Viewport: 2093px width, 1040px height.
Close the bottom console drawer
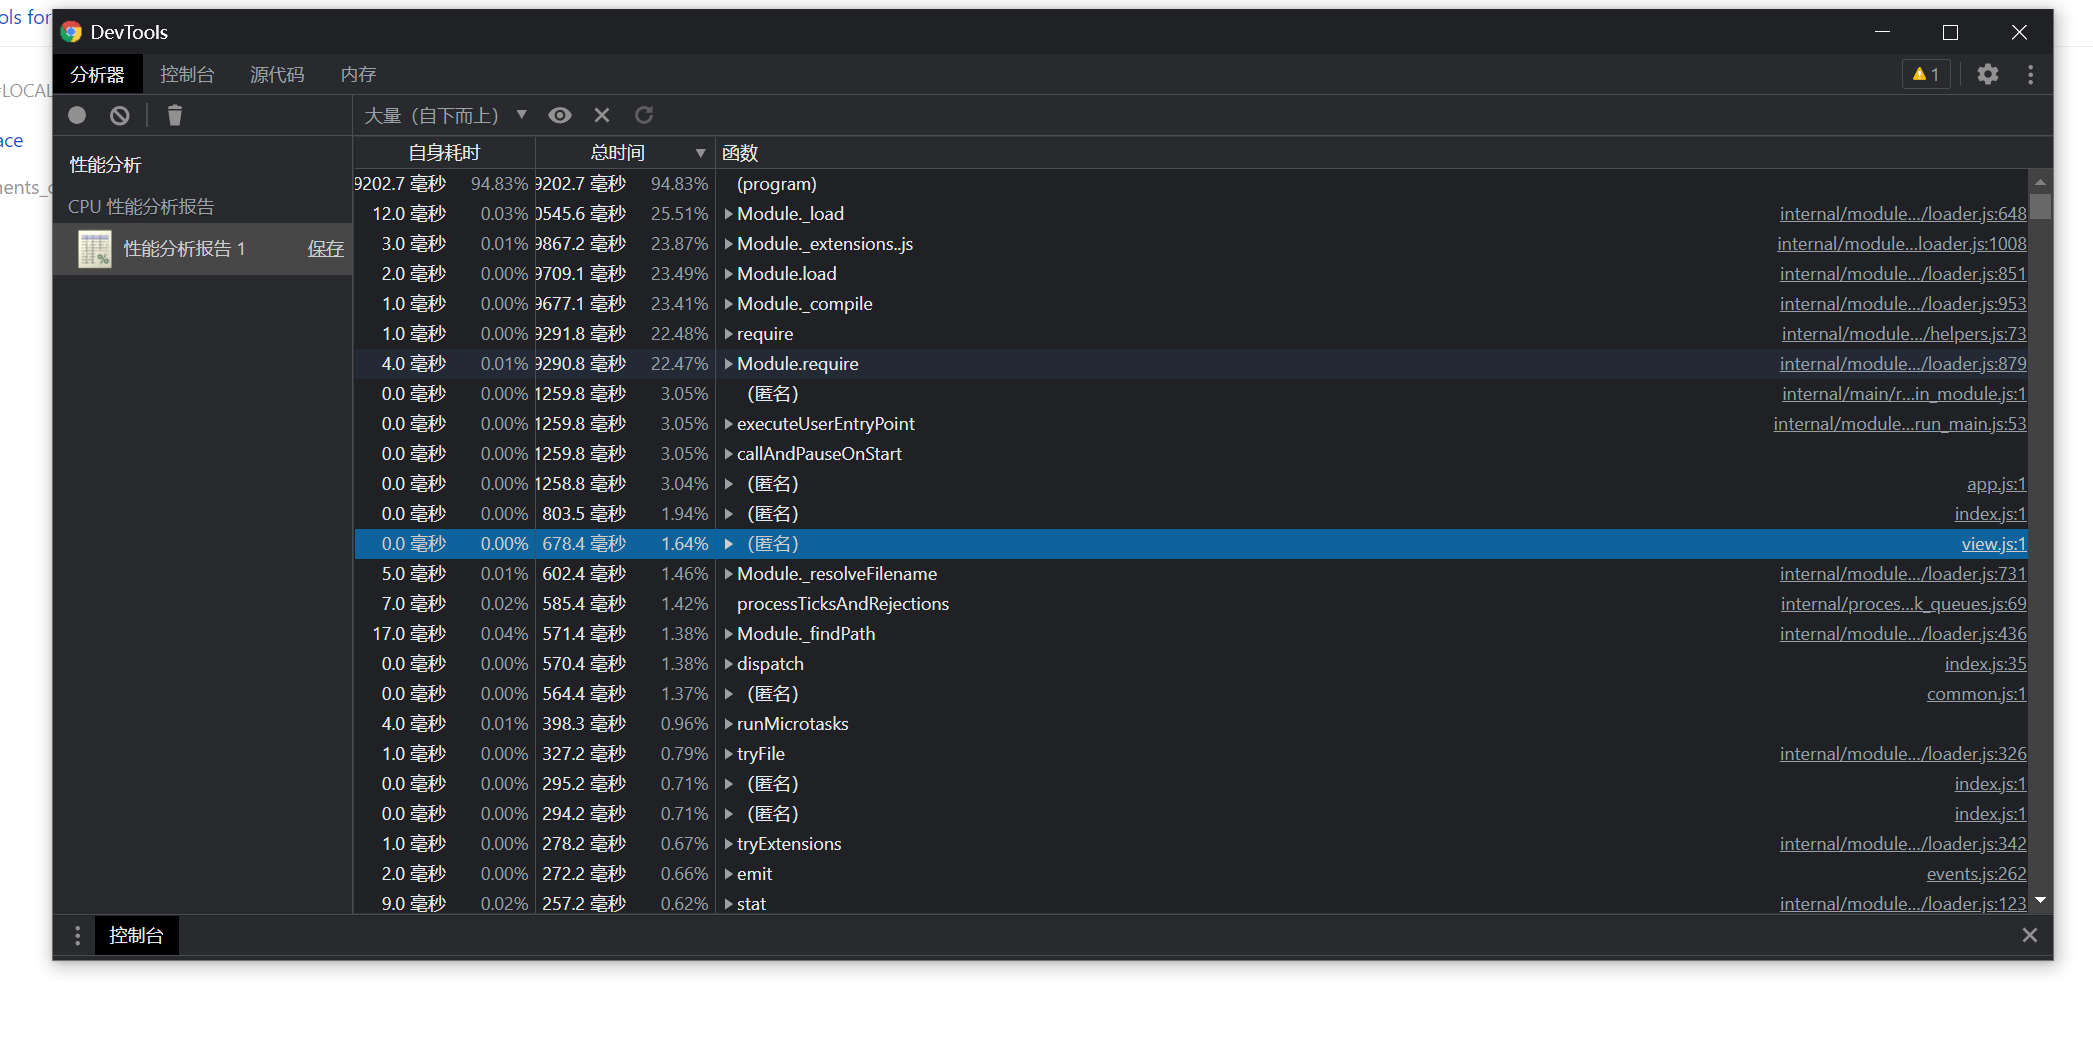coord(2029,935)
